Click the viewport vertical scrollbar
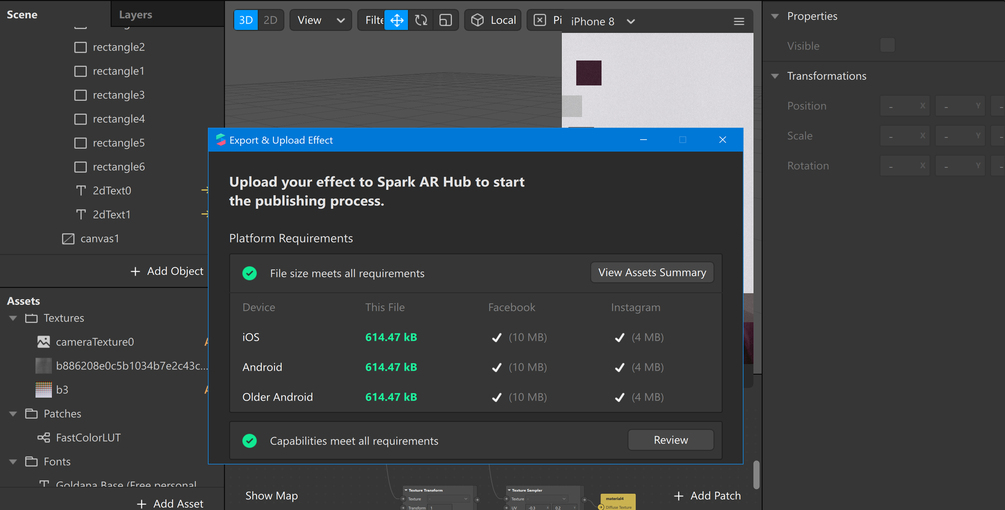The image size is (1005, 510). point(756,475)
